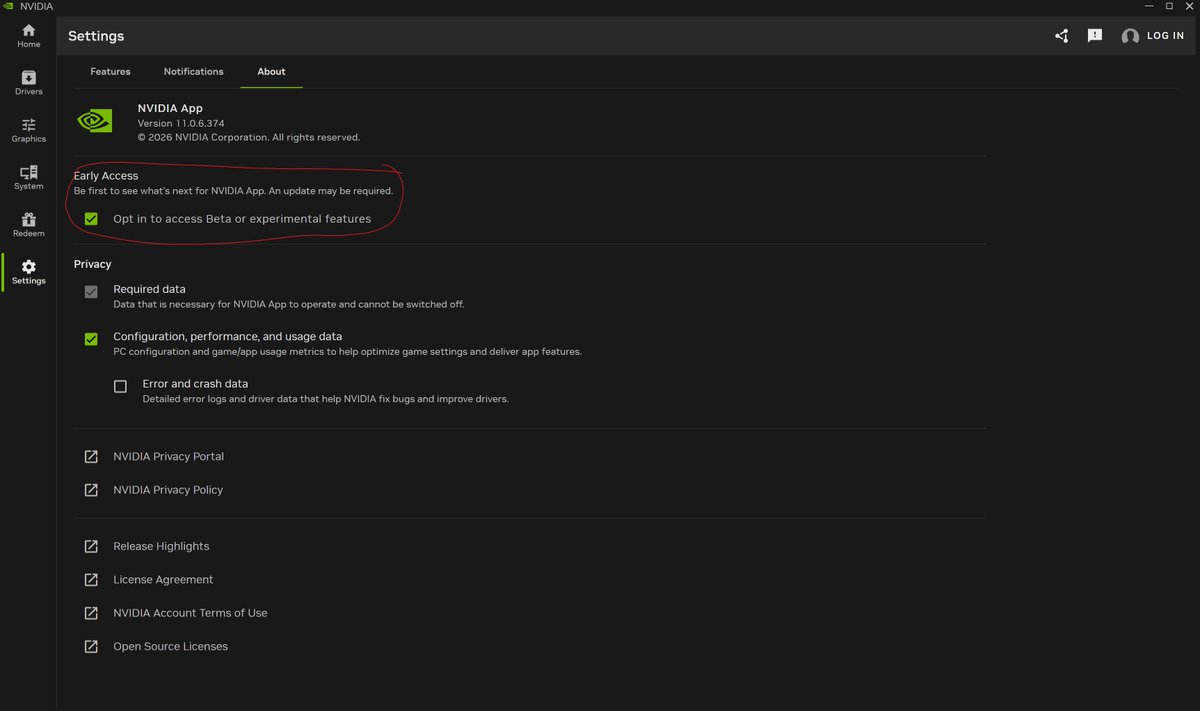Click the NVIDIA App logo

click(x=95, y=121)
